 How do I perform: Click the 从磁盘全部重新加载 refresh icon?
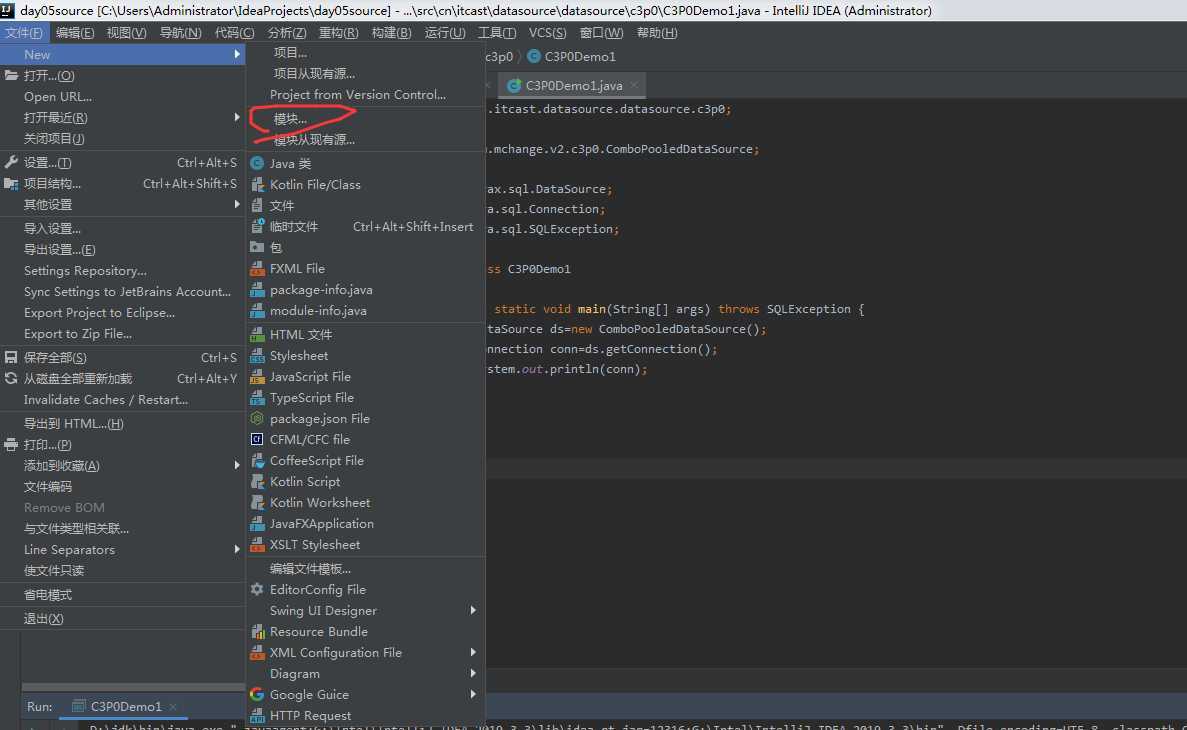(x=11, y=379)
